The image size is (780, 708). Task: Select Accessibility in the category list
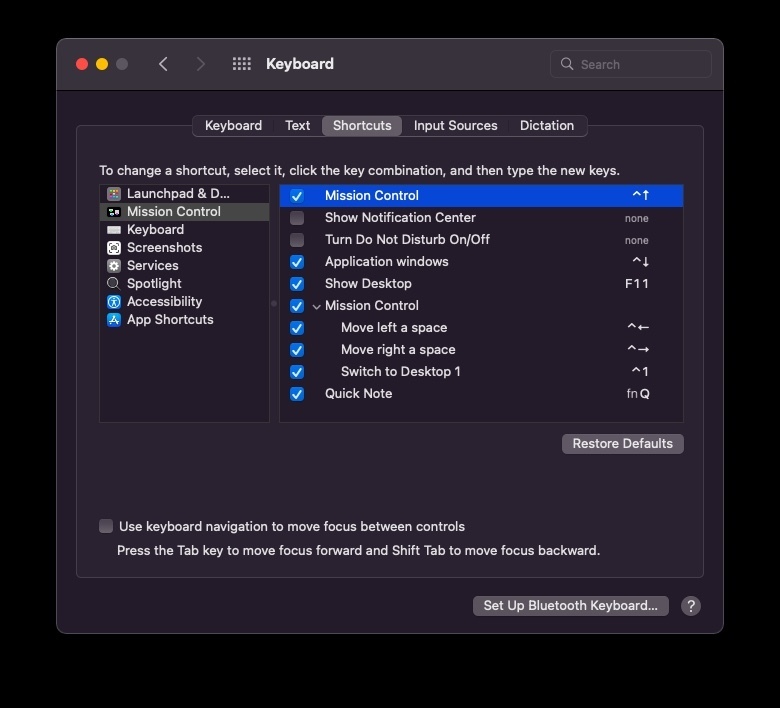(185, 302)
